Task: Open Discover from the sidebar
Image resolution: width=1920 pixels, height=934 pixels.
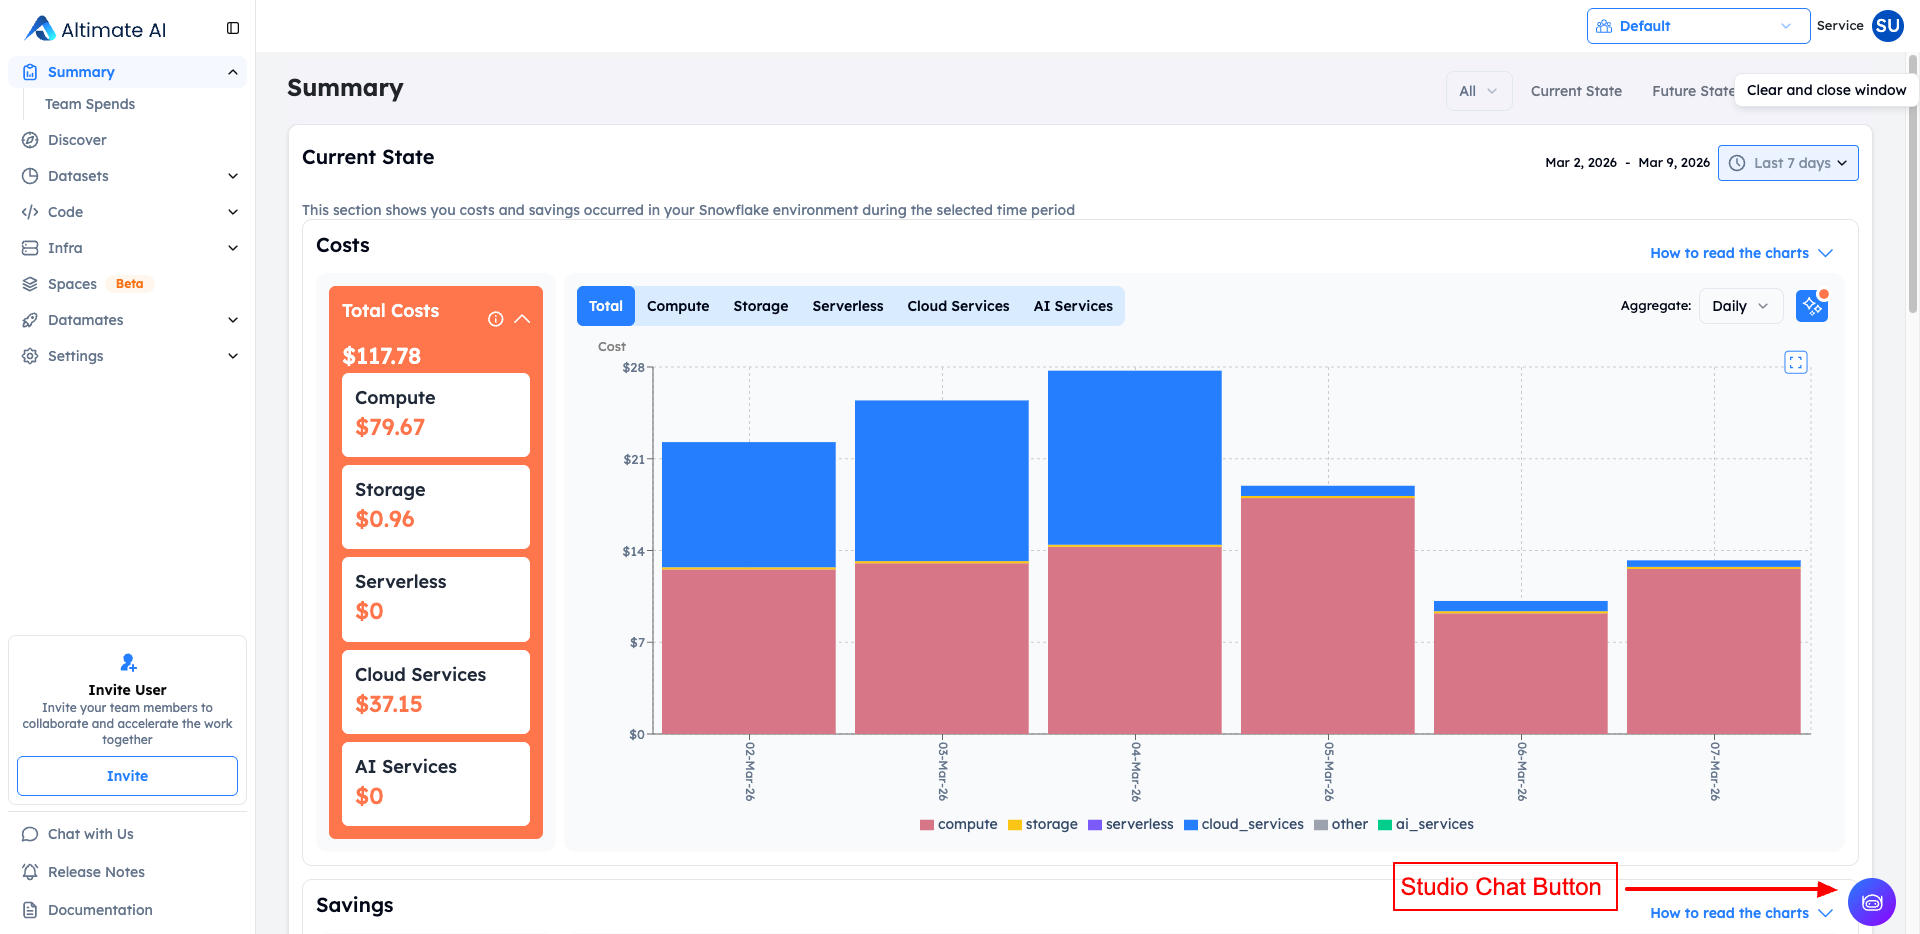Action: click(77, 140)
